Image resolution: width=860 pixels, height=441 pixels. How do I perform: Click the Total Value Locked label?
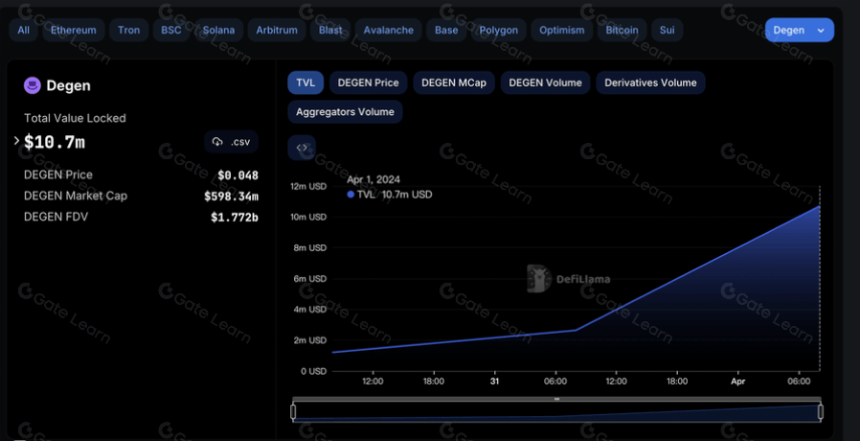pos(75,118)
